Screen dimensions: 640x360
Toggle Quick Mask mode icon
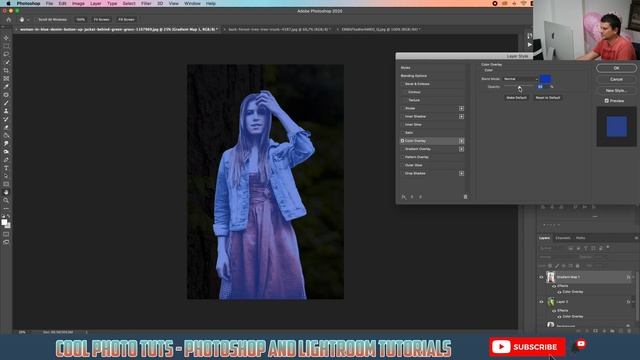(6, 234)
